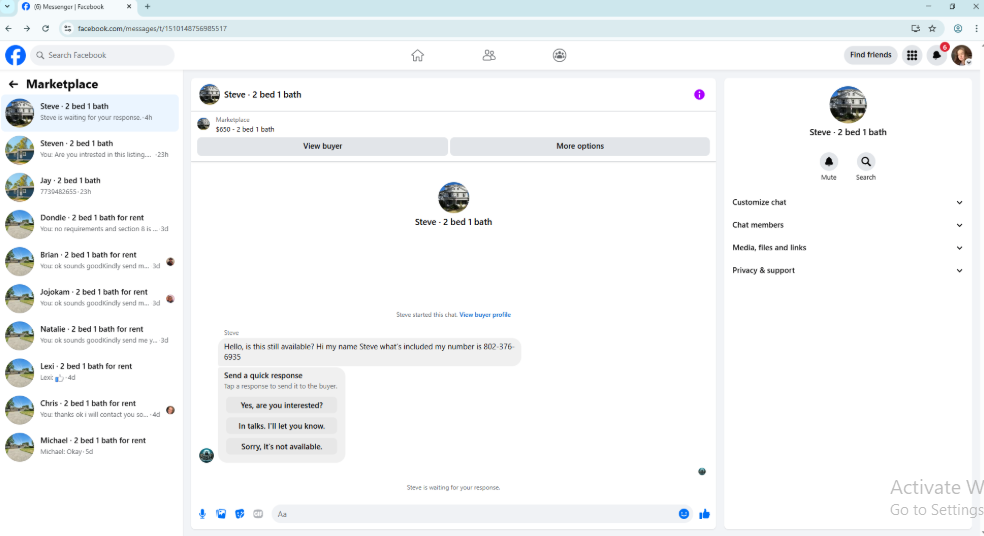Click the large listing photo in right panel
Screen dimensions: 984x536
pyautogui.click(x=848, y=104)
